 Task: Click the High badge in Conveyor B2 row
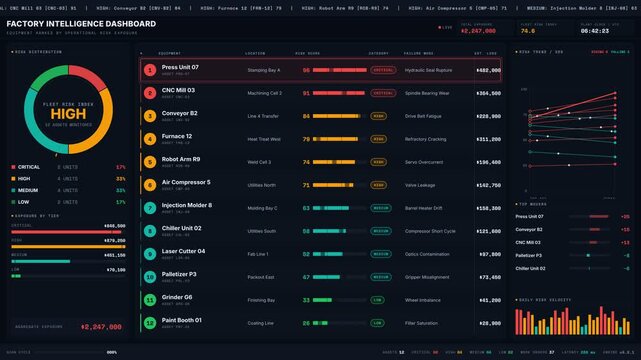(x=379, y=116)
